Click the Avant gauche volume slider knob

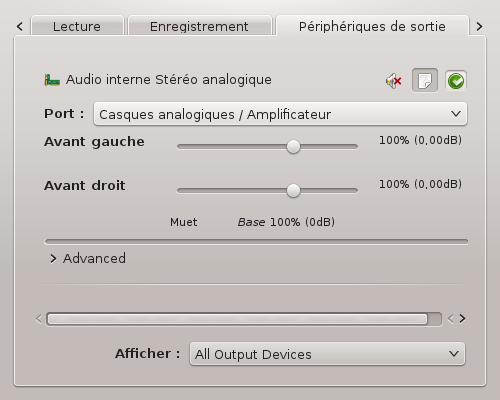coord(293,146)
